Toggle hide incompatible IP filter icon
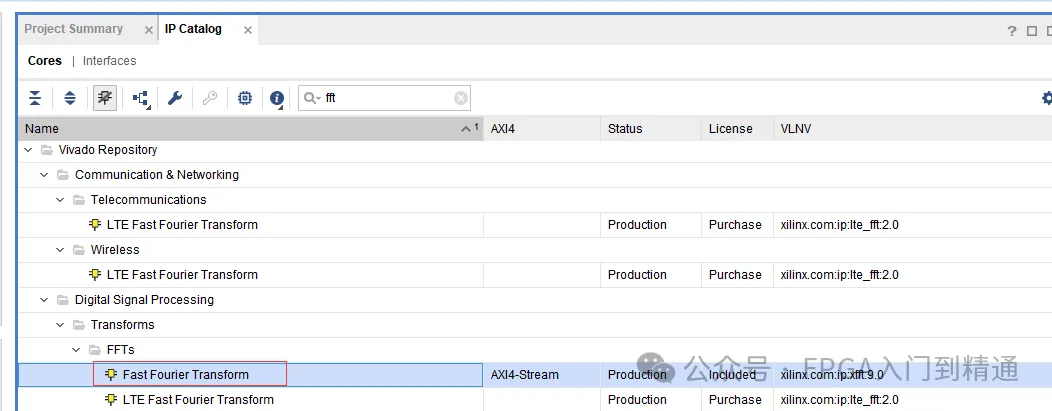1052x411 pixels. (x=105, y=99)
